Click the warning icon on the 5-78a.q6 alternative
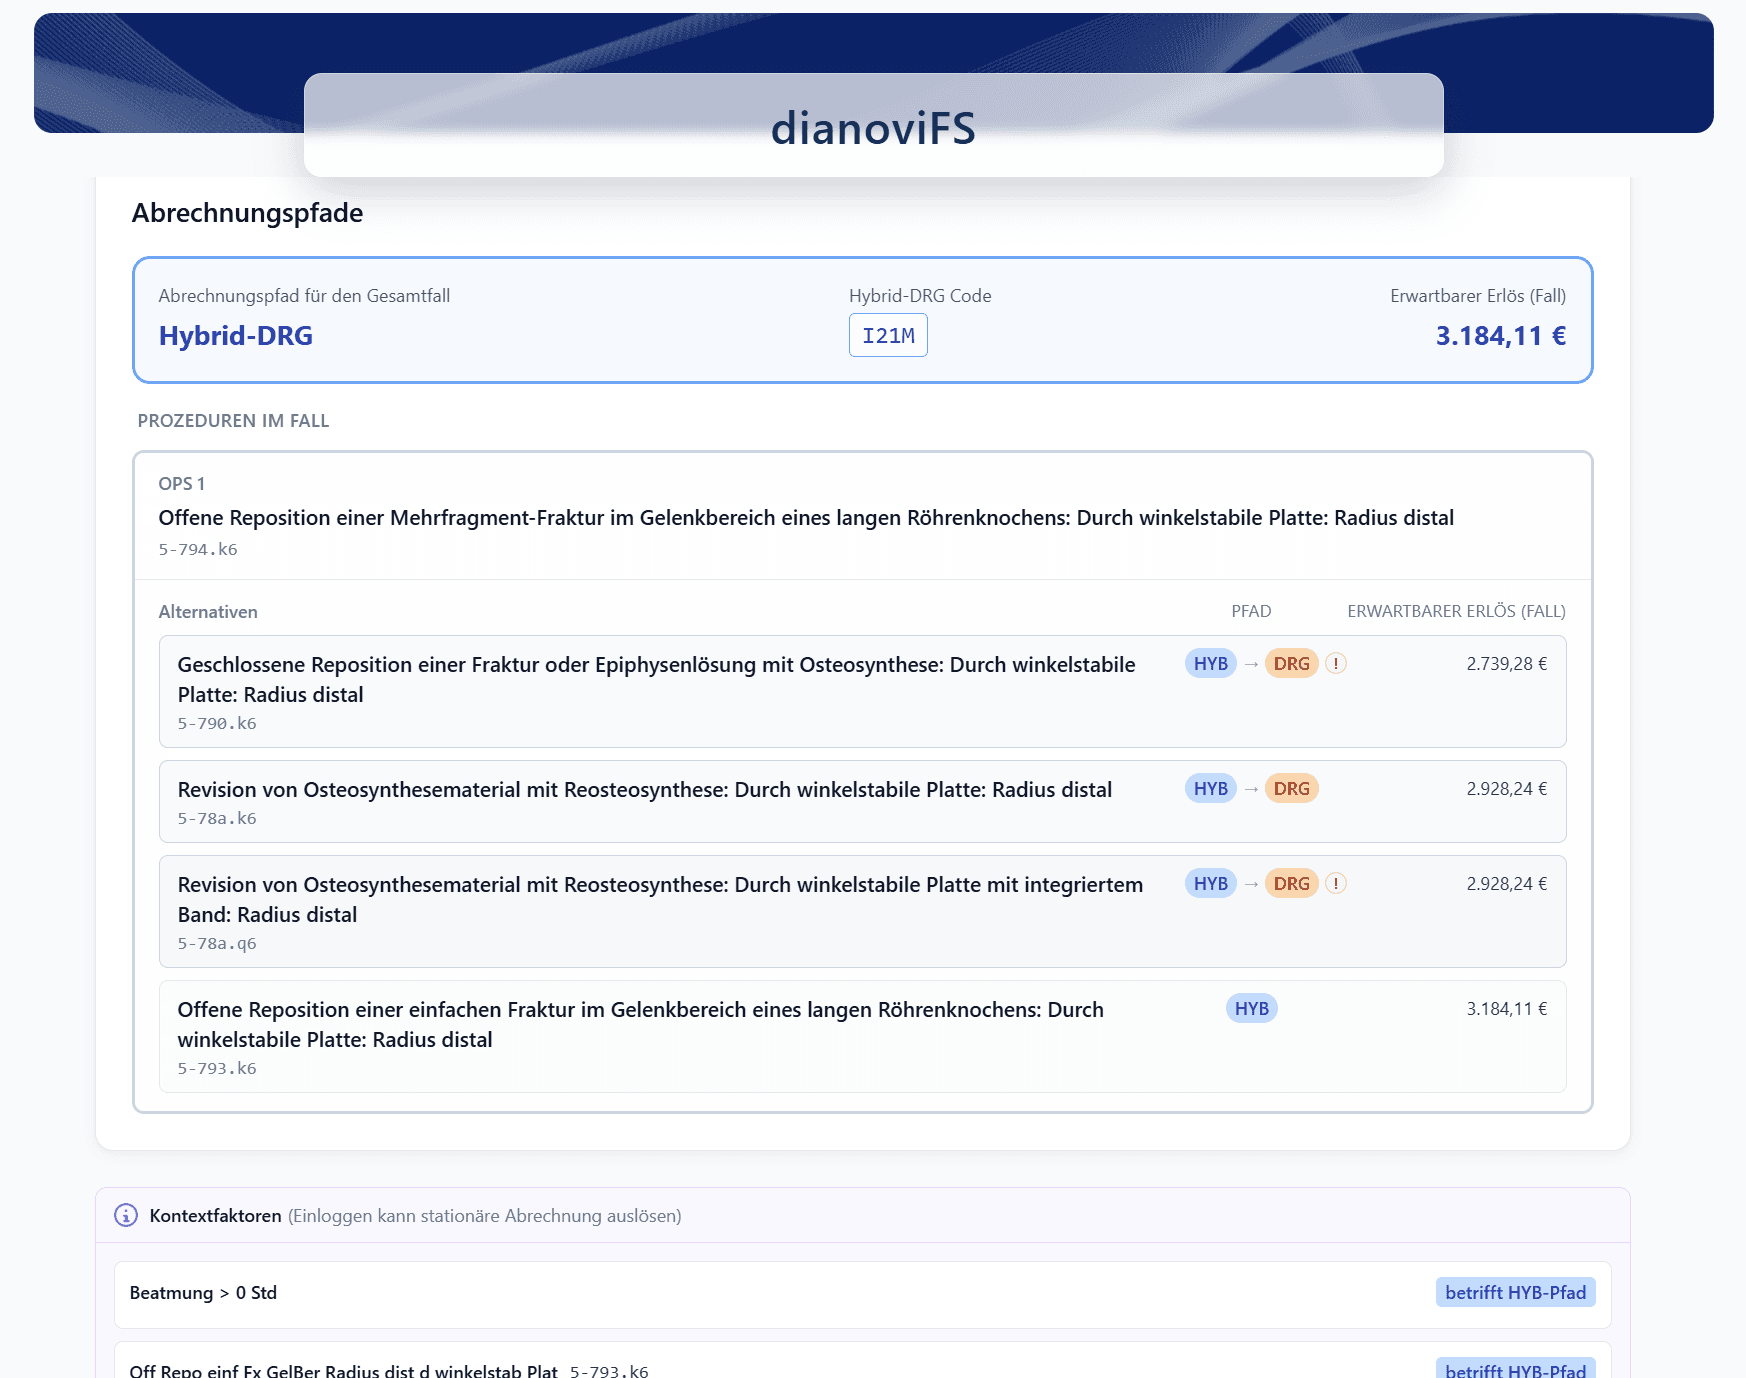 click(1336, 884)
